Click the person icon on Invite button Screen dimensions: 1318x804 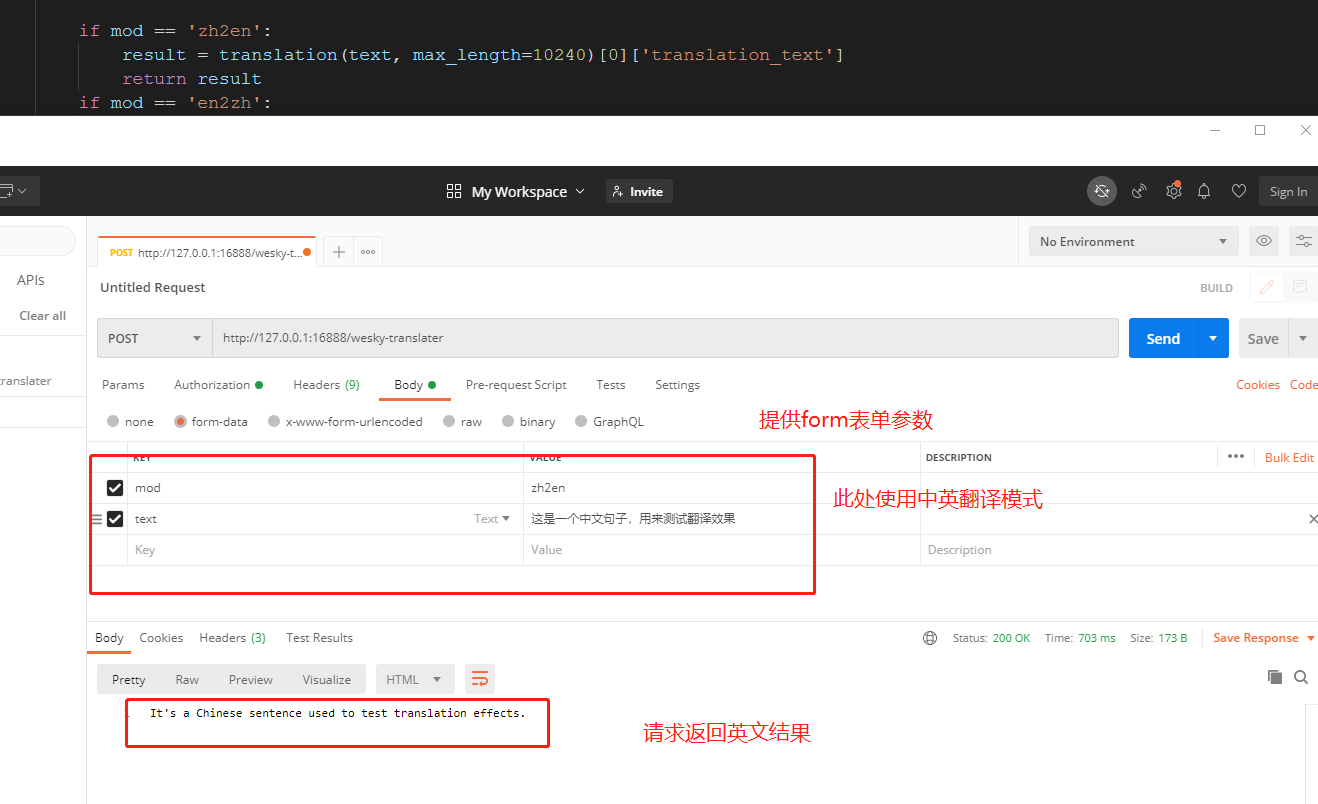[618, 191]
